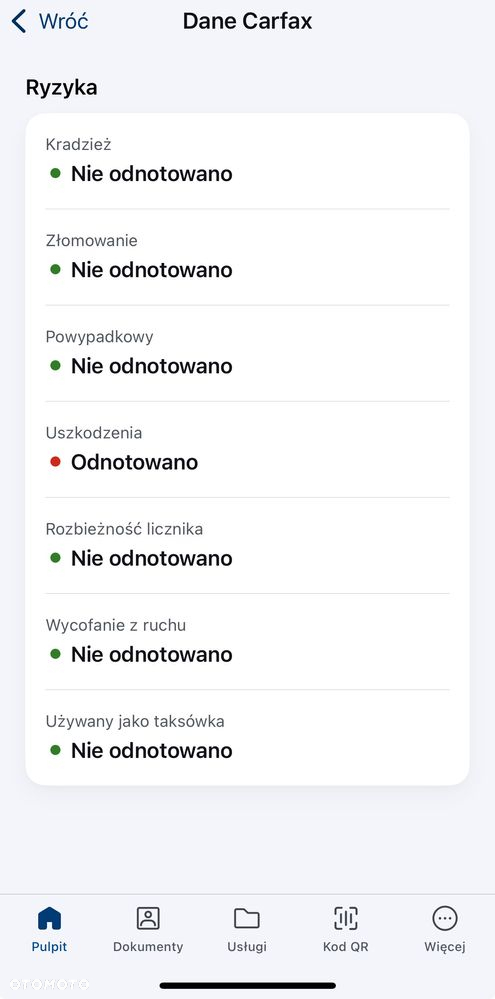Click the Dane Carfax title

[x=247, y=21]
